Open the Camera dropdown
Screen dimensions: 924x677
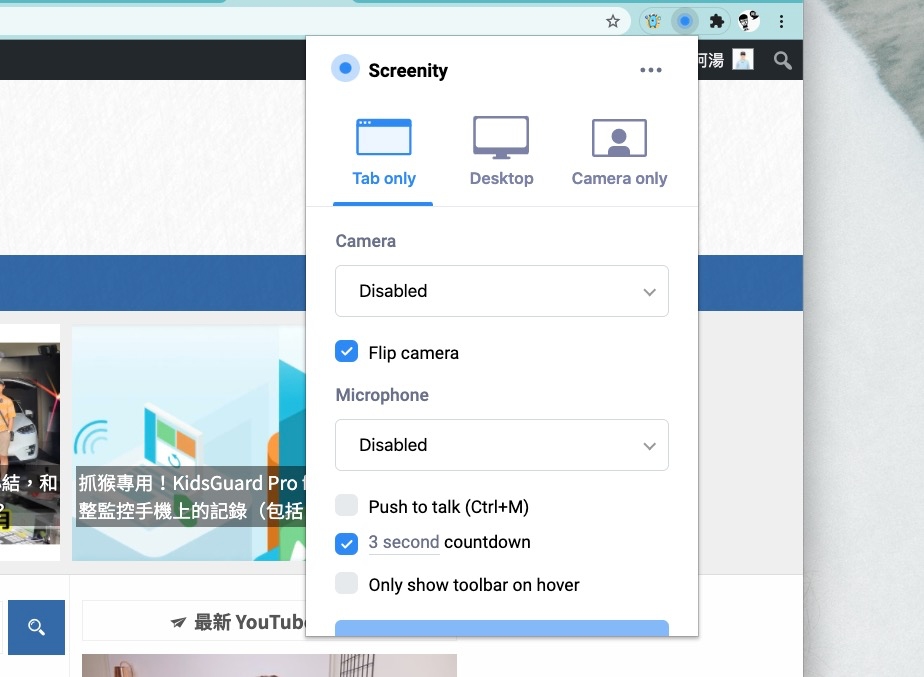(501, 291)
